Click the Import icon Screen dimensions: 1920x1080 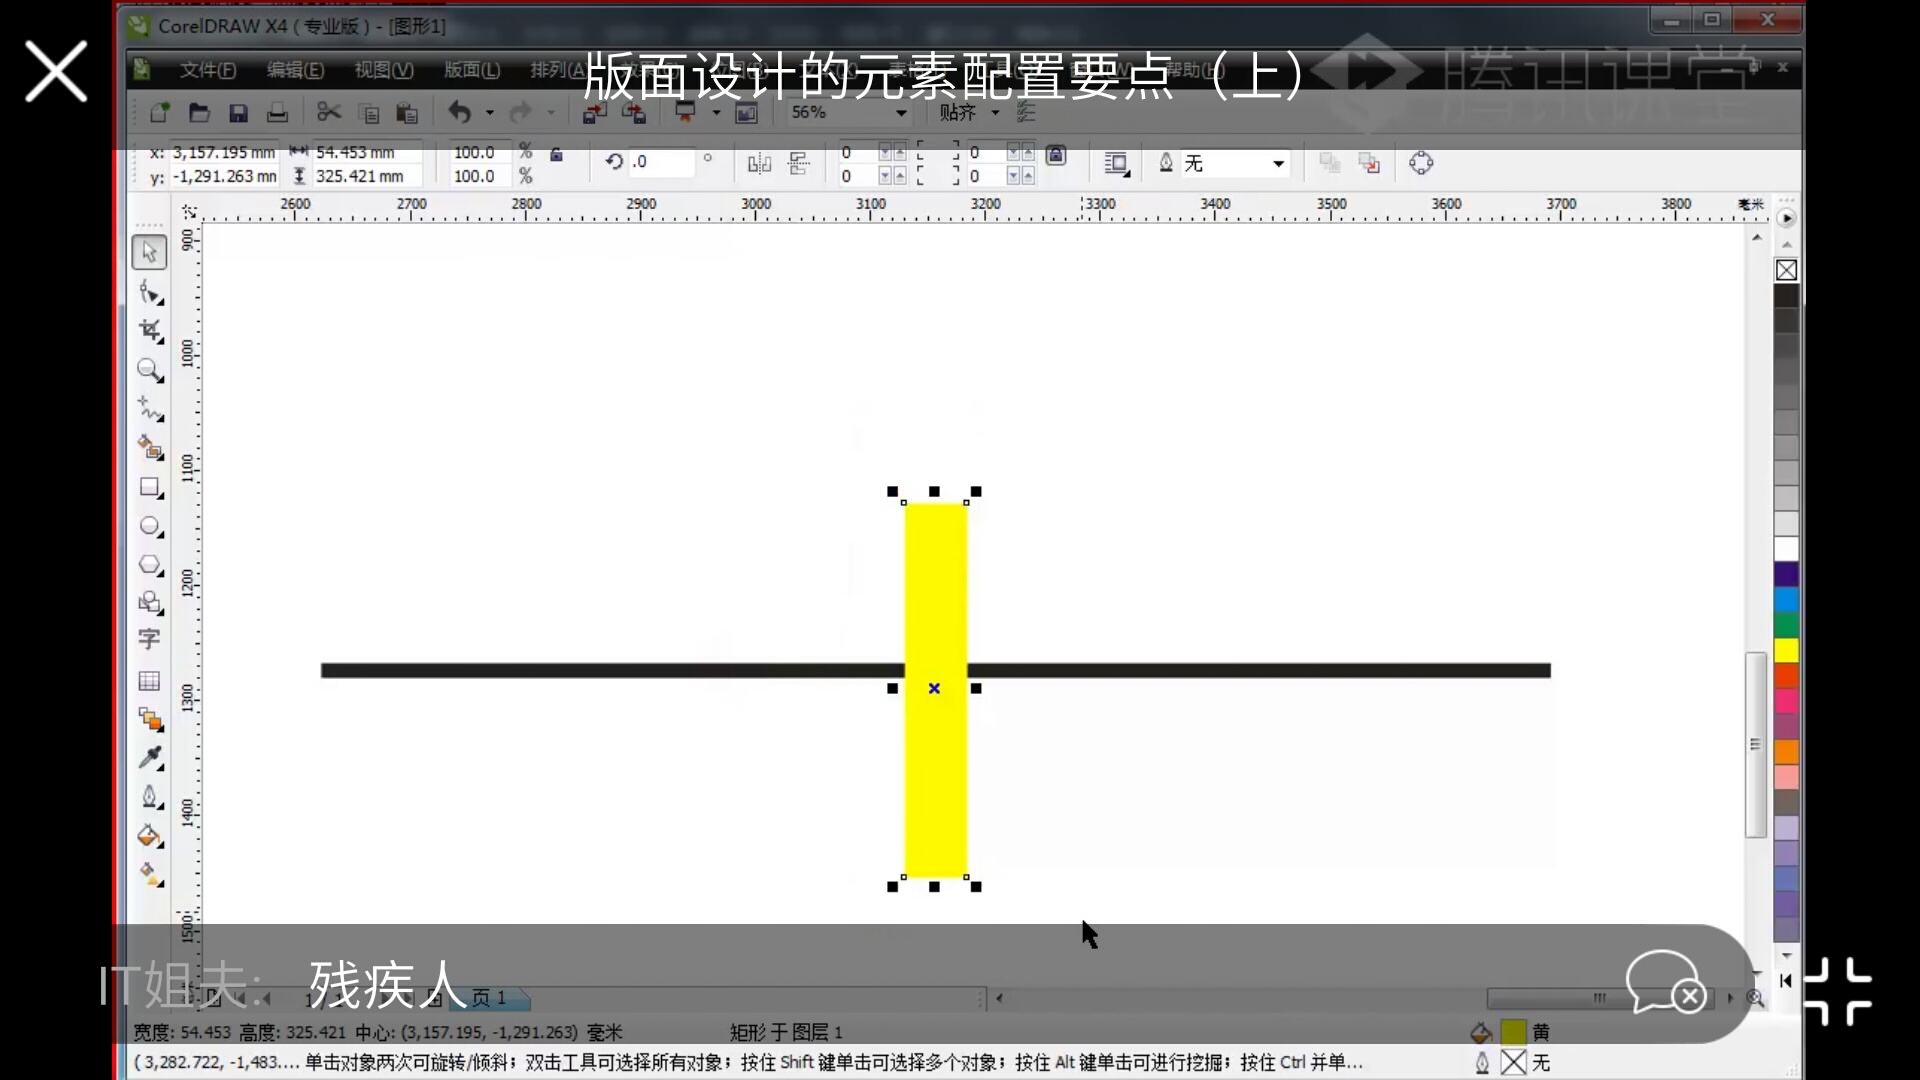point(595,112)
